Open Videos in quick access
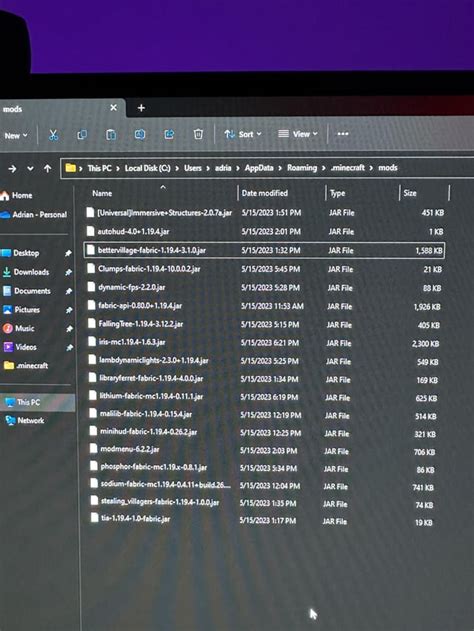This screenshot has width=474, height=631. click(x=20, y=347)
